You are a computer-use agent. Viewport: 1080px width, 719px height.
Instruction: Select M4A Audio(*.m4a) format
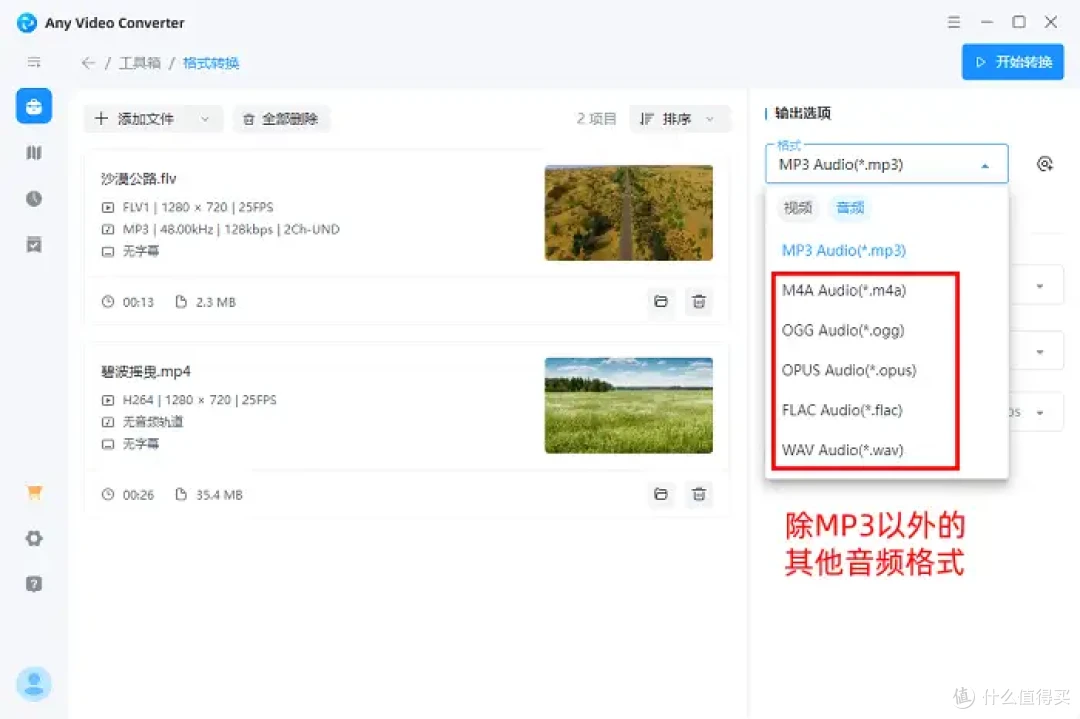pyautogui.click(x=844, y=290)
